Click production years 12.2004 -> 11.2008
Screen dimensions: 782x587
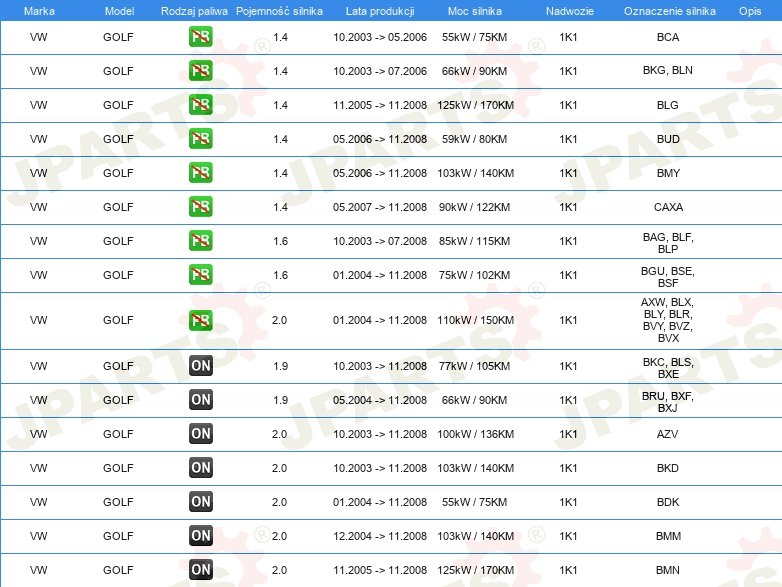pyautogui.click(x=380, y=536)
